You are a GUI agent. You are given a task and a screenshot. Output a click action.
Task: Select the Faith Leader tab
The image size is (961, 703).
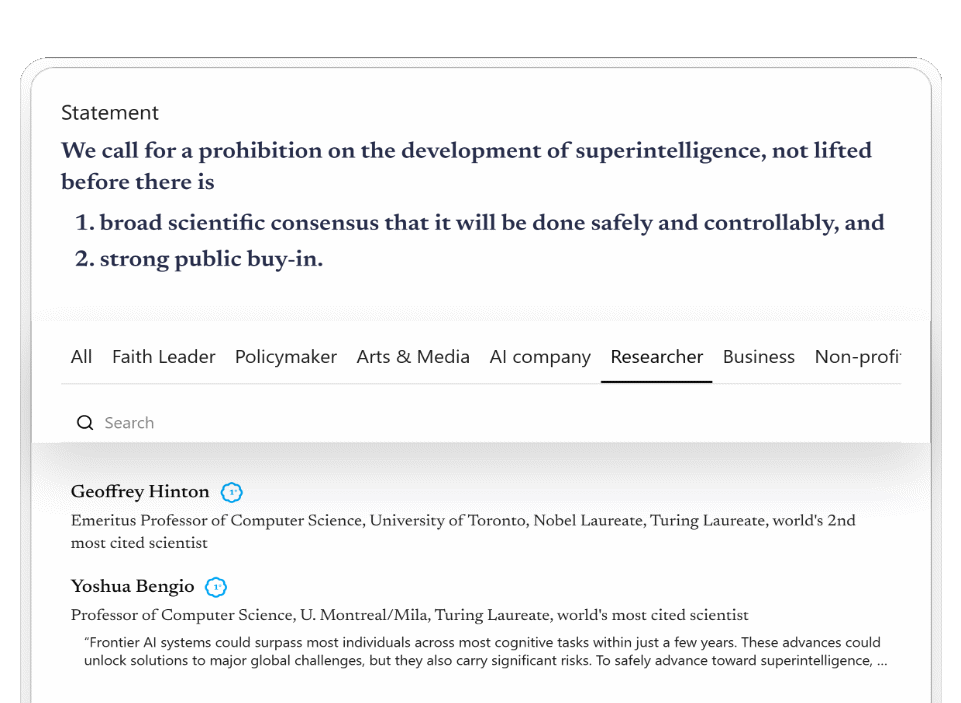163,357
